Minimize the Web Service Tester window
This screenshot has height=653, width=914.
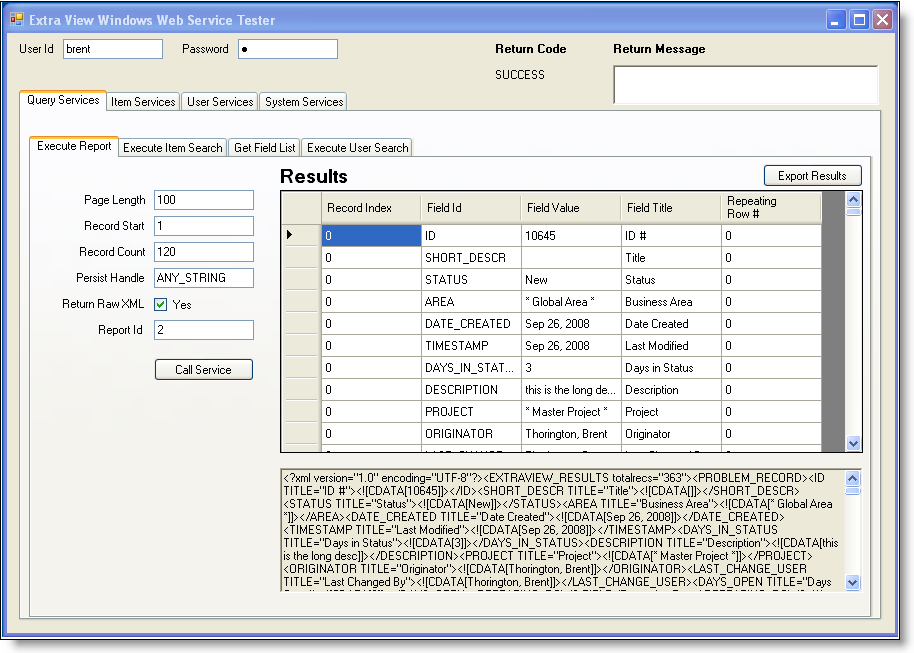click(836, 20)
